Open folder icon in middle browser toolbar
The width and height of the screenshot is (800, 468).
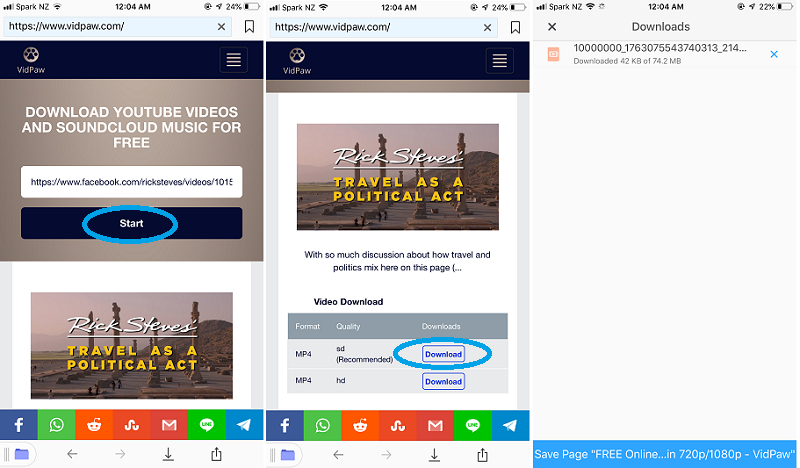(288, 455)
